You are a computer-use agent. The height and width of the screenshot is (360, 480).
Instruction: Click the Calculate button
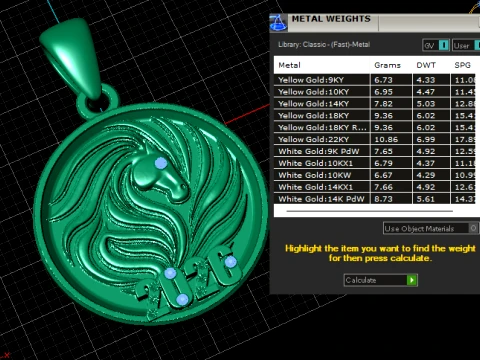(x=380, y=280)
